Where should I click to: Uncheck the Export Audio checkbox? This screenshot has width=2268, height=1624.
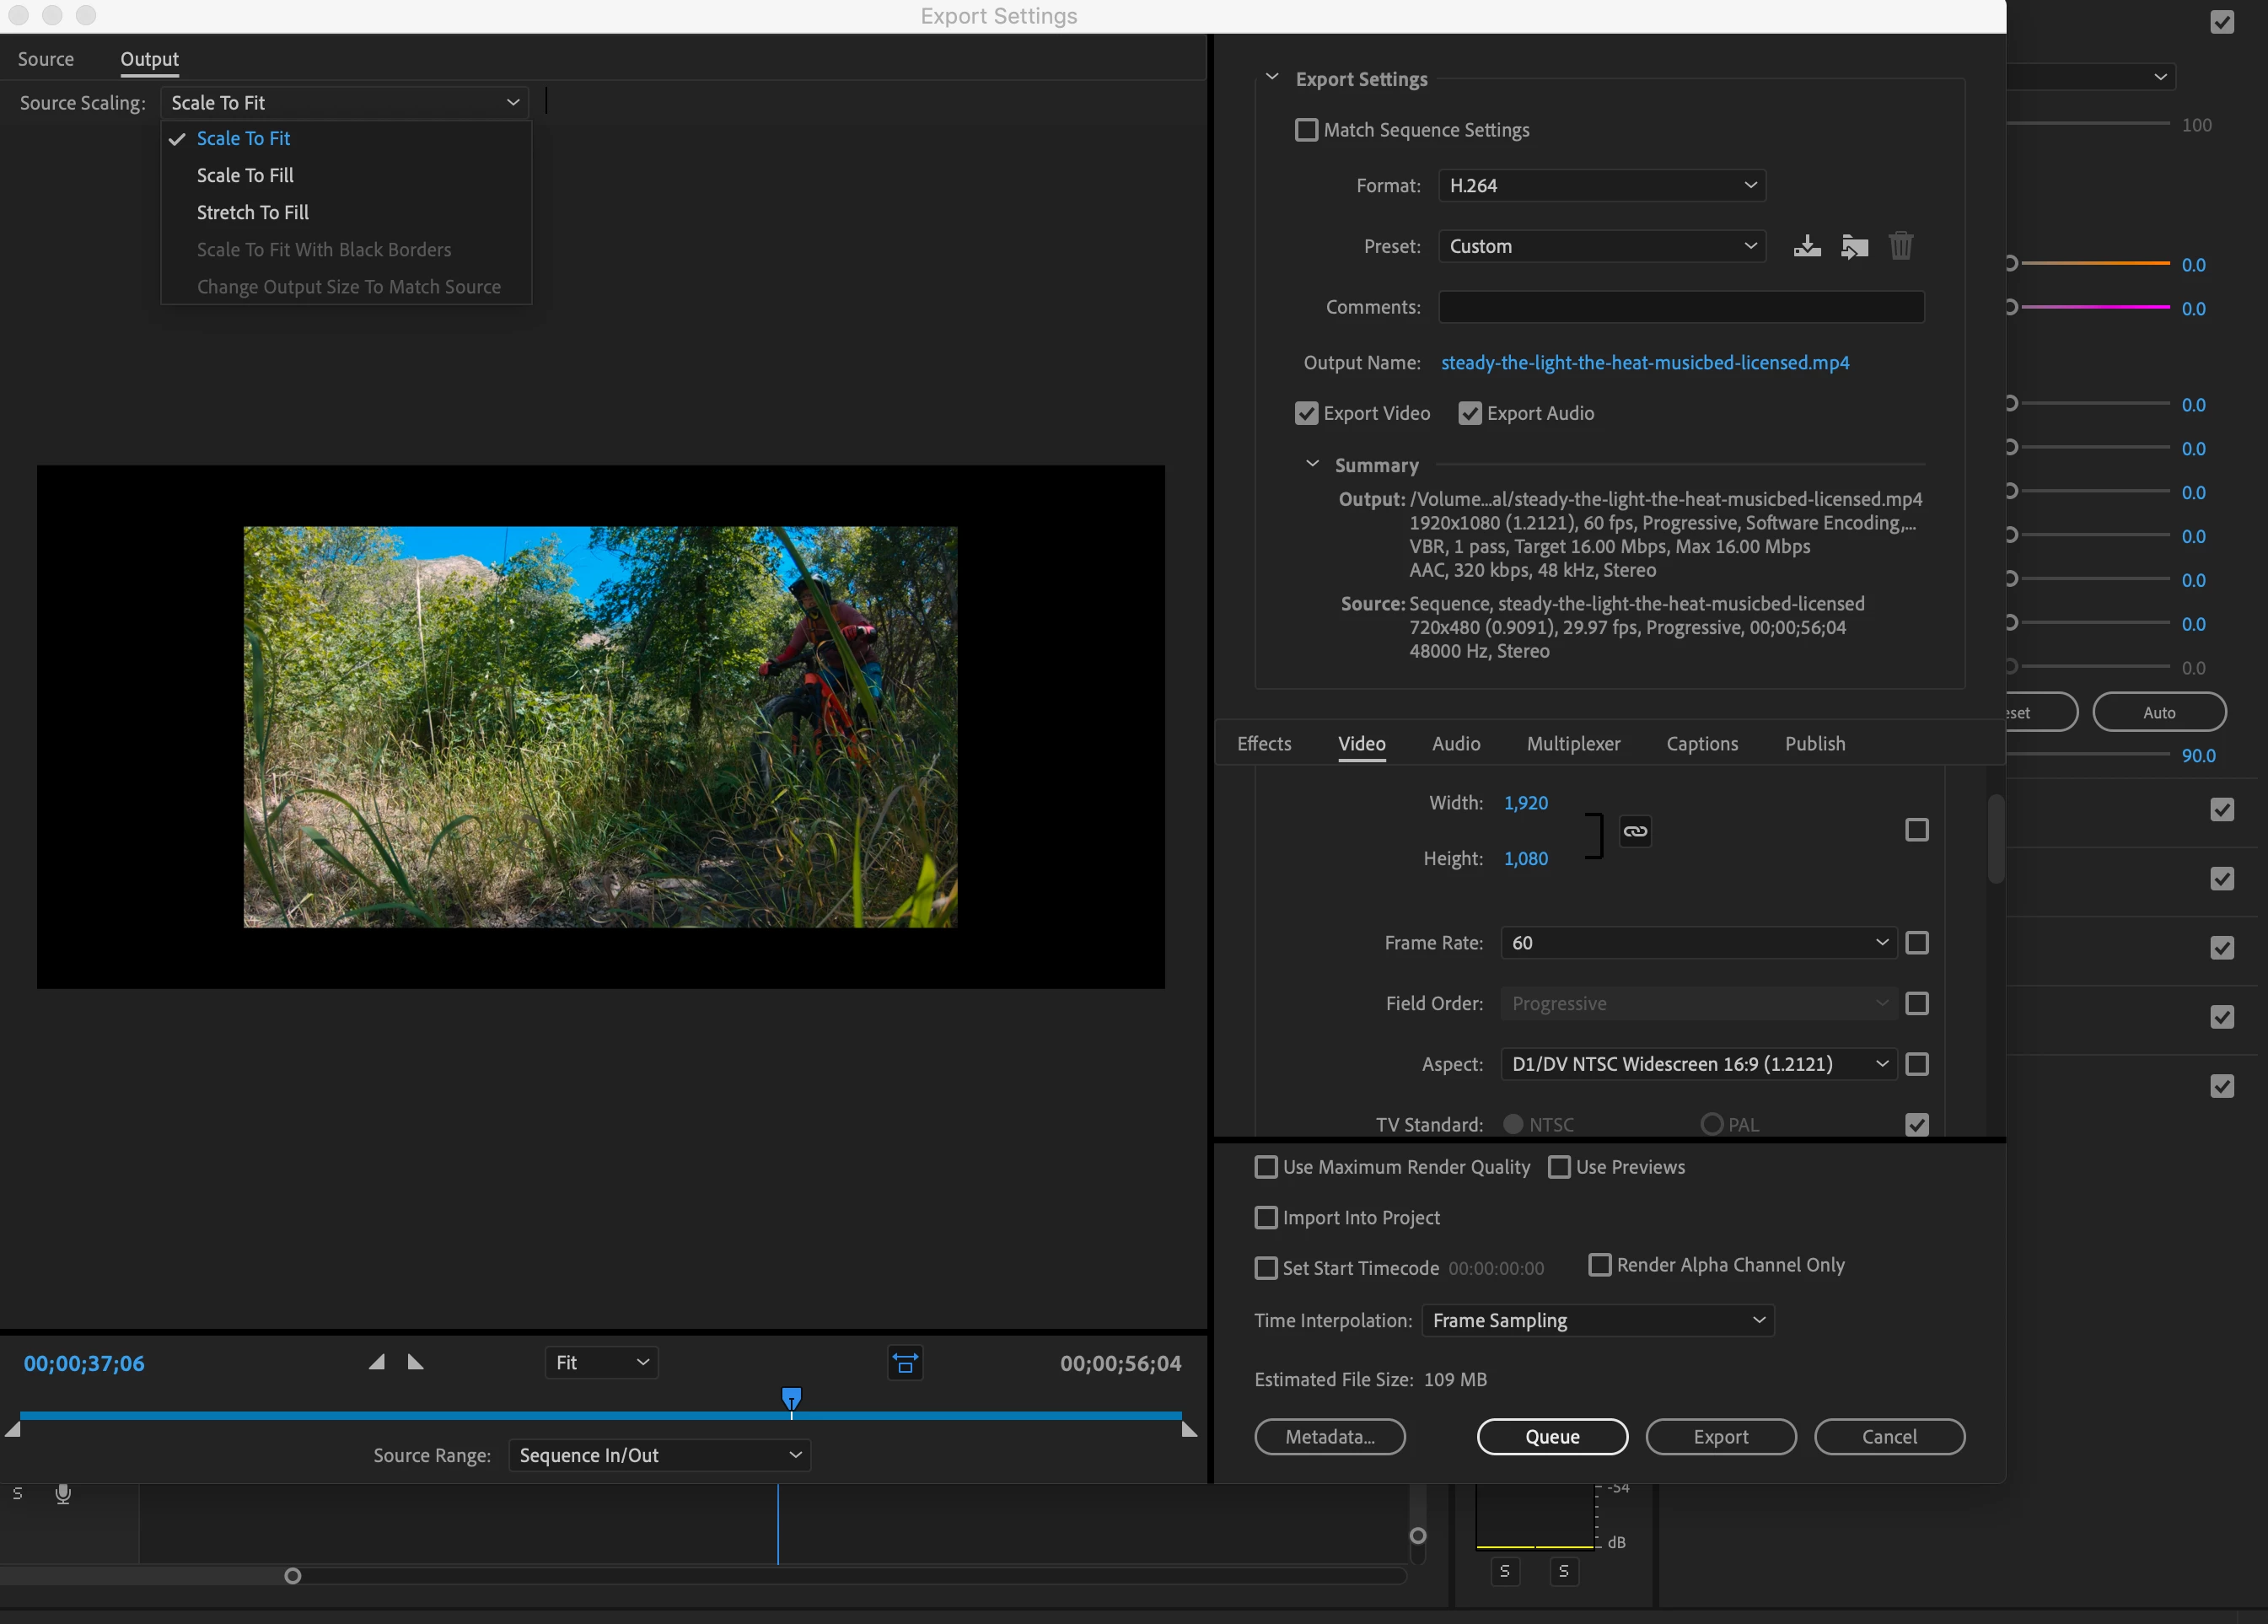click(1469, 413)
